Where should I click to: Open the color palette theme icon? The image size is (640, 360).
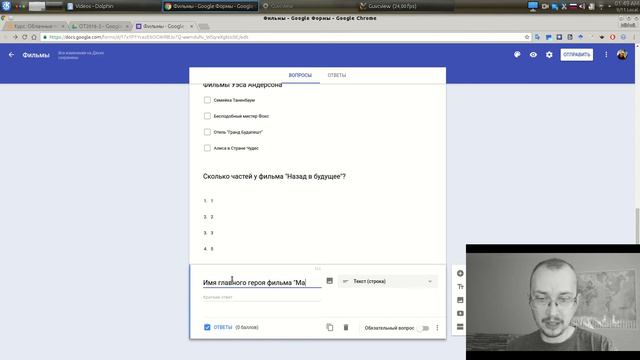[x=517, y=55]
